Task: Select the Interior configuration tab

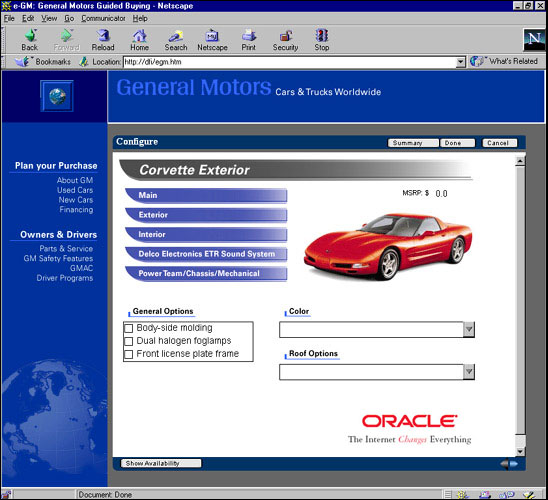Action: 206,234
